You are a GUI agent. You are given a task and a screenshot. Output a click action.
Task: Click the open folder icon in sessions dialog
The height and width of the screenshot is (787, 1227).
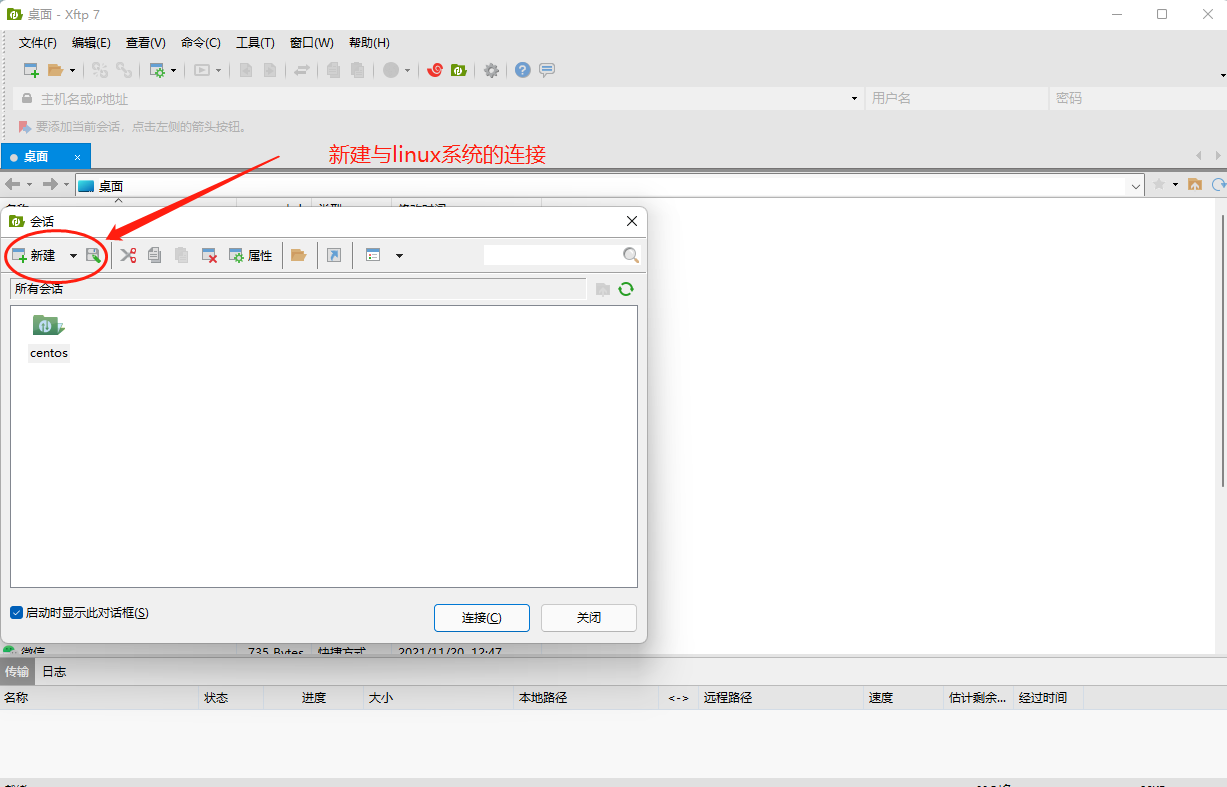click(298, 256)
